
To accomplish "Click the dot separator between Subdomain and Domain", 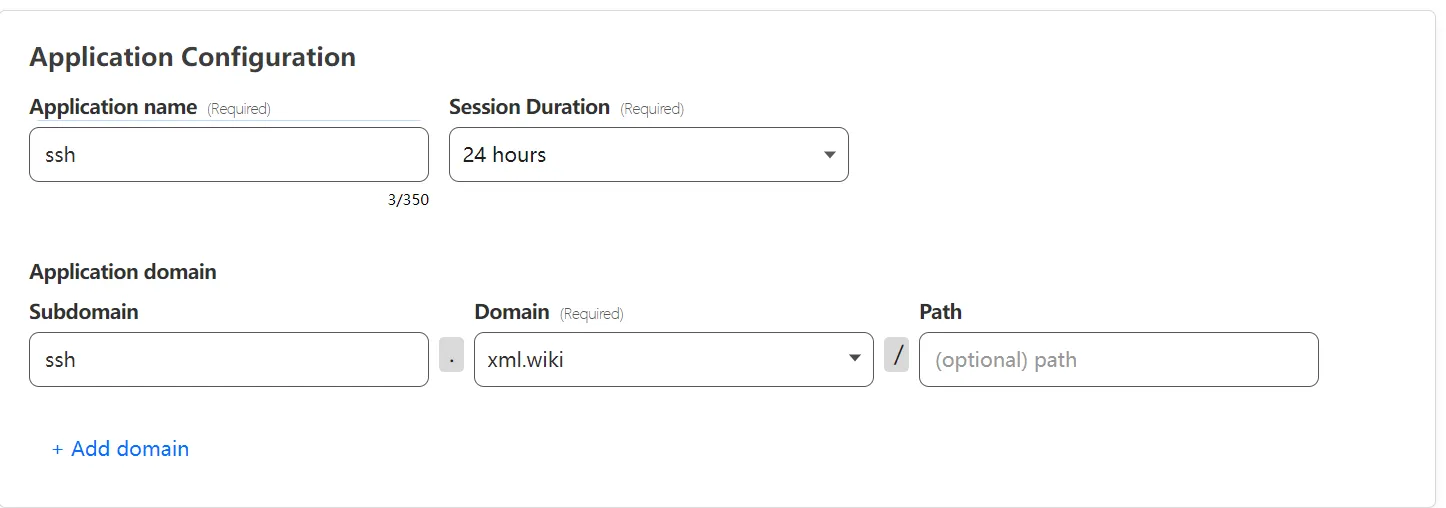I will point(451,355).
